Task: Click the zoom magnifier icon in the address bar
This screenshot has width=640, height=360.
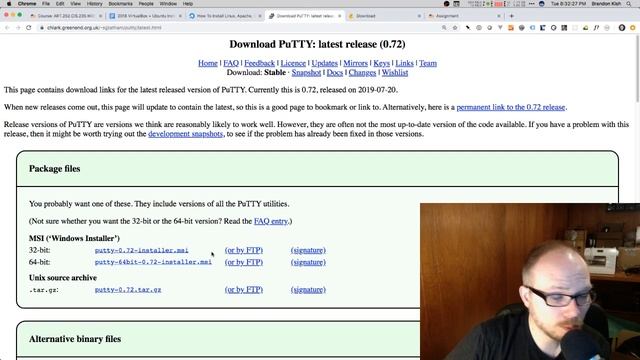Action: 444,28
